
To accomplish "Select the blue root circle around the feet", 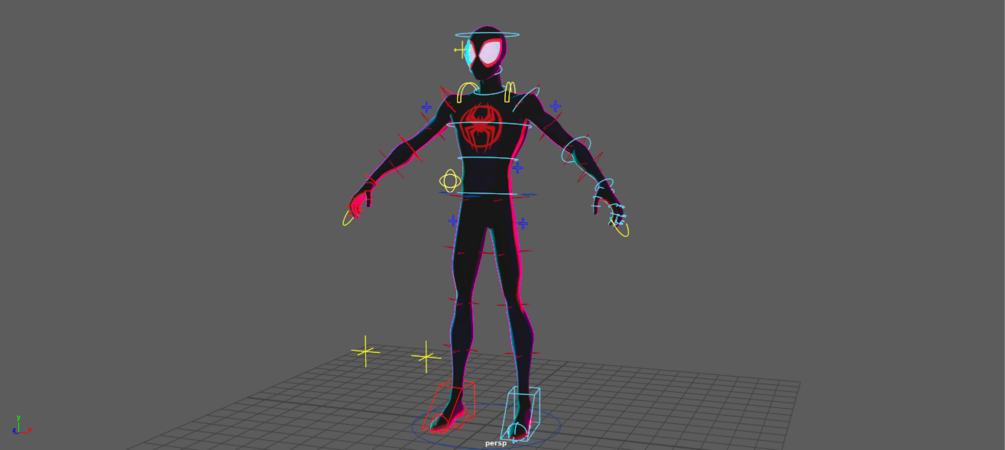I will click(486, 424).
